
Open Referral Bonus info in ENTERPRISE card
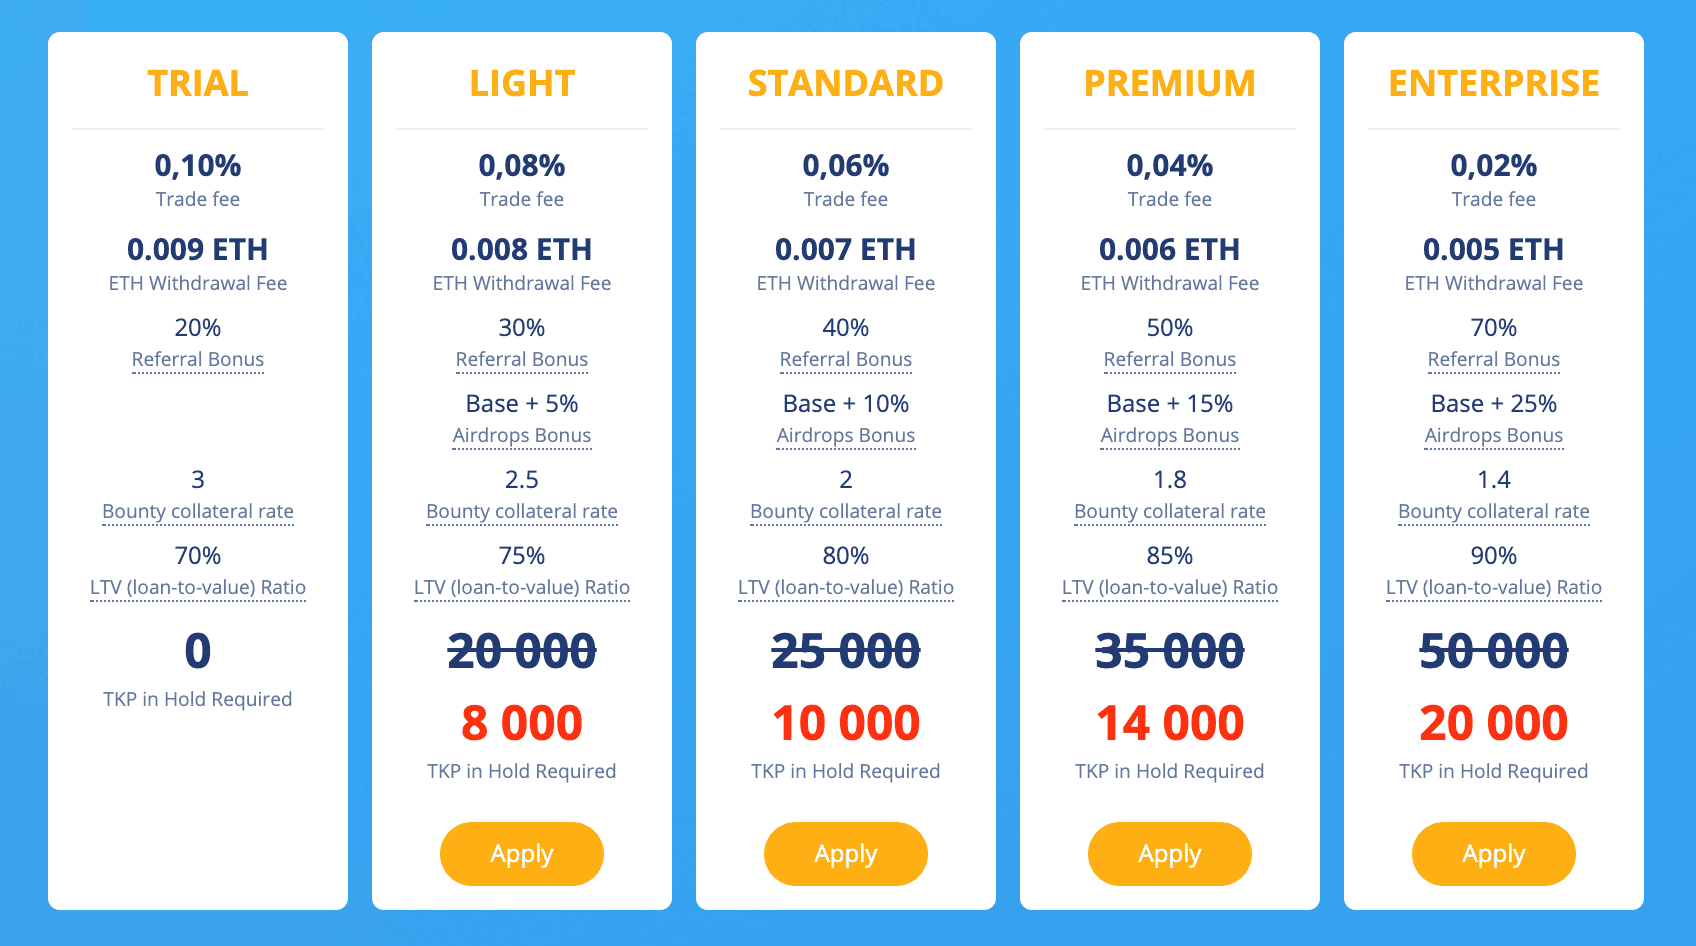tap(1494, 359)
